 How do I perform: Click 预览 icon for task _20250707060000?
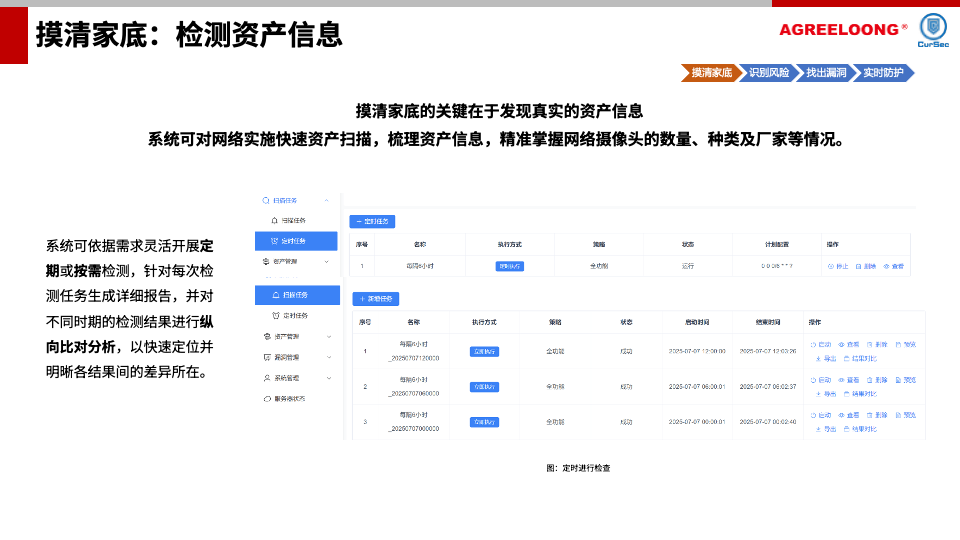(898, 380)
